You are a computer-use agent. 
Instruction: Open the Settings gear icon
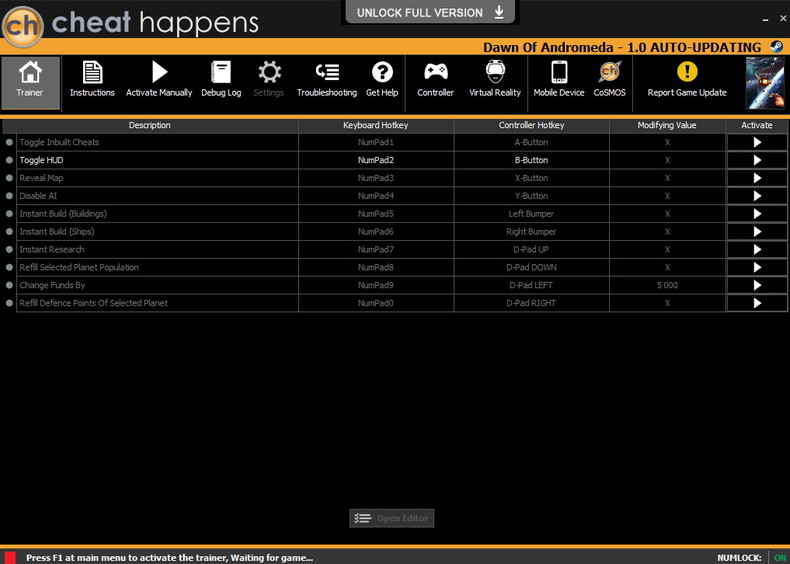click(x=269, y=72)
